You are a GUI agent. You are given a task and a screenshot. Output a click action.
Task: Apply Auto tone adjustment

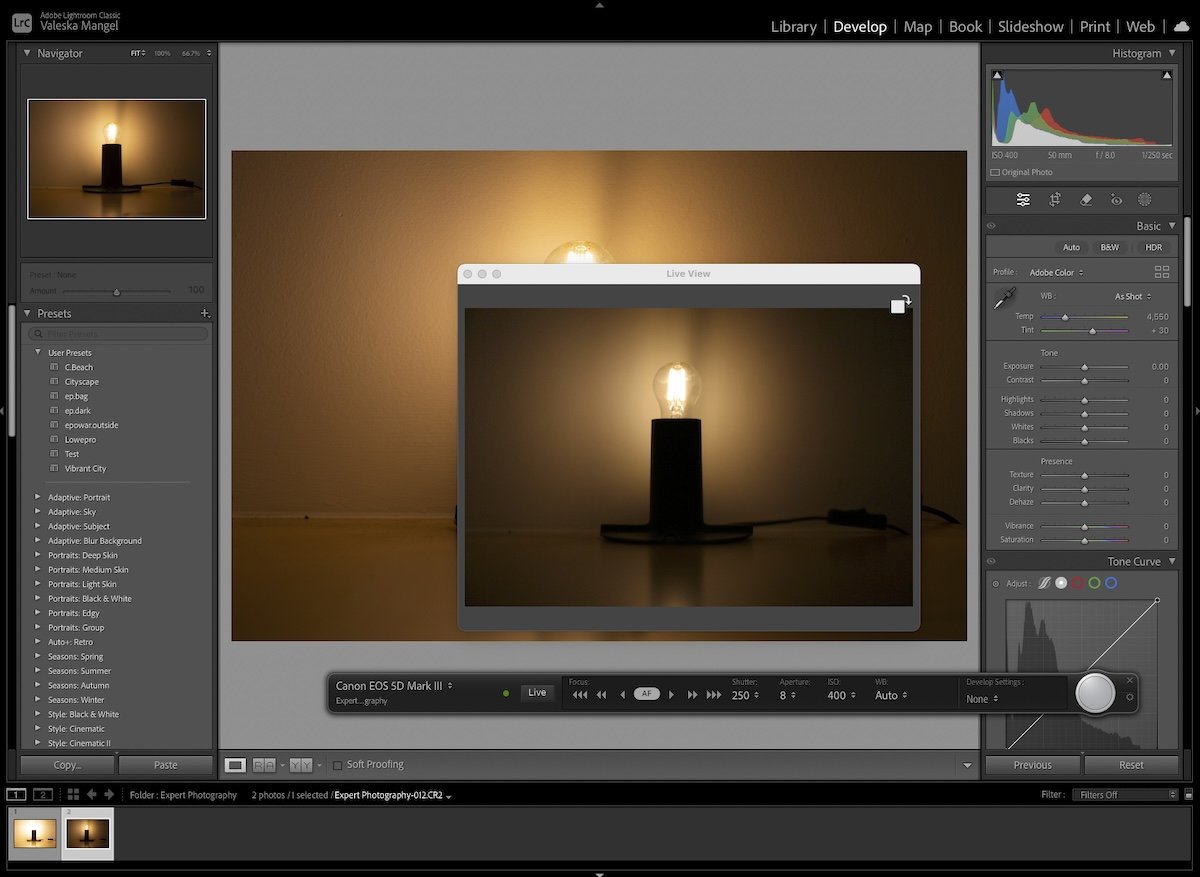point(1071,247)
